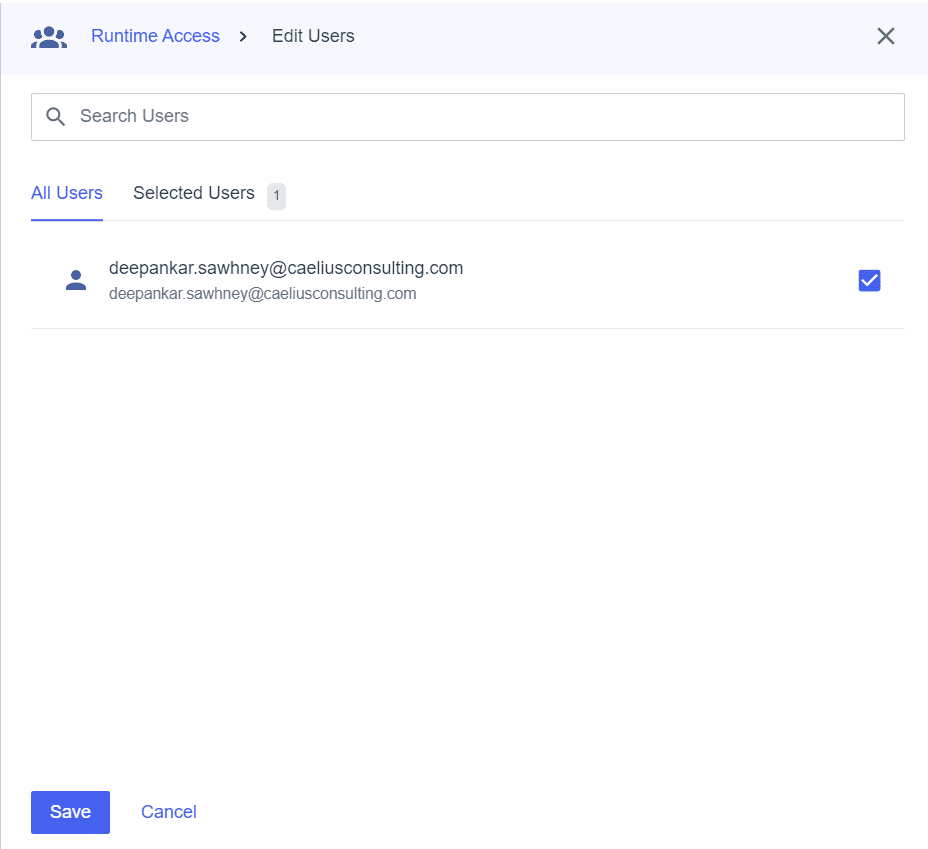Screen dimensions: 928x849
Task: Select the Edit Users breadcrumb title
Action: point(313,36)
